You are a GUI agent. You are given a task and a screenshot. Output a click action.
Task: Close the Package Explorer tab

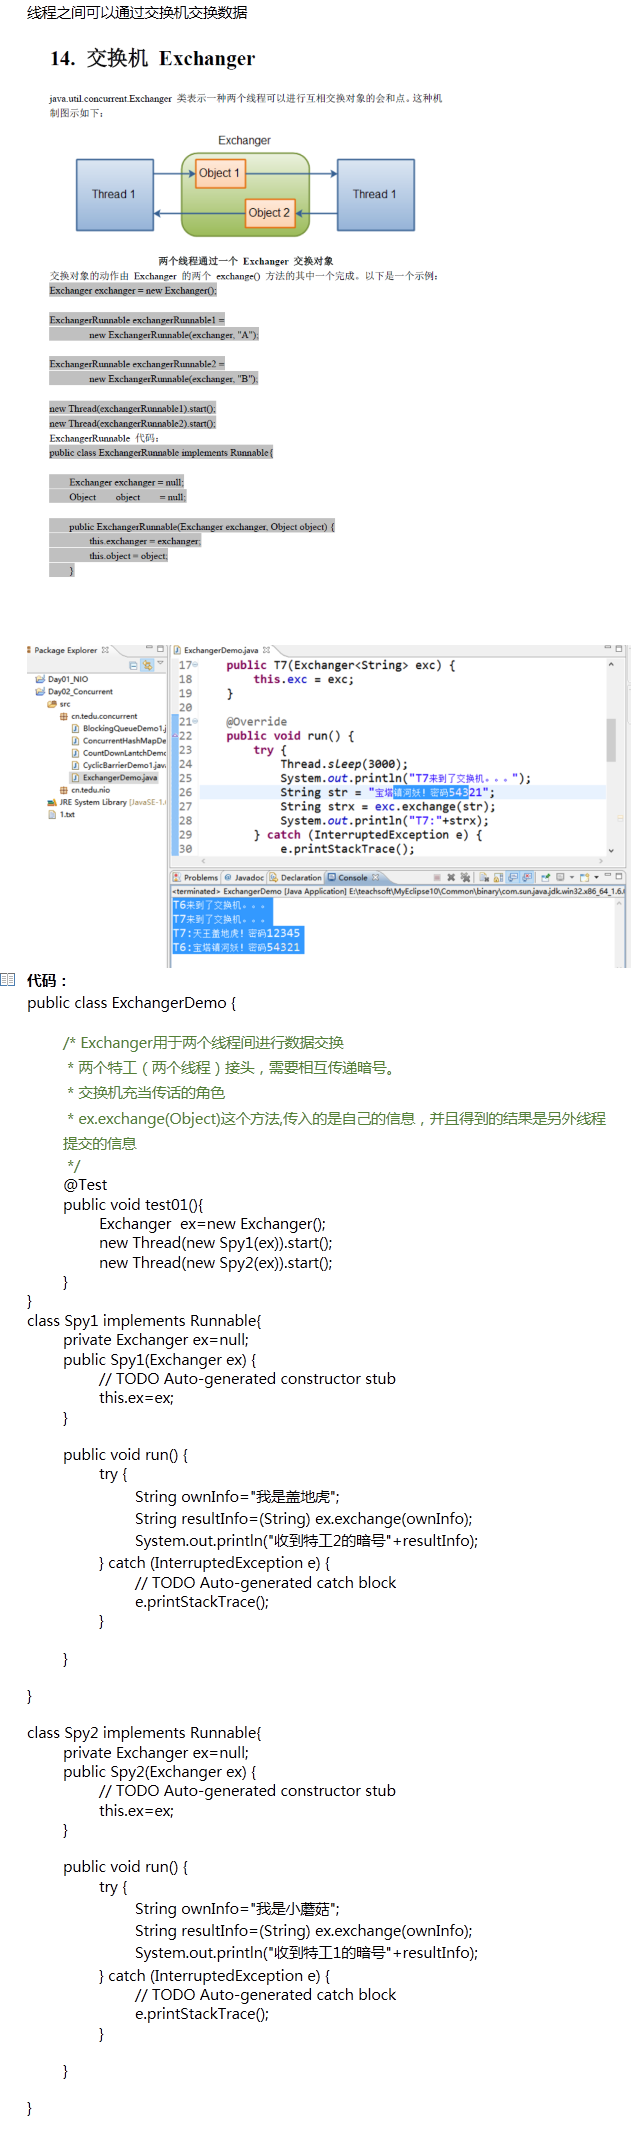point(105,650)
